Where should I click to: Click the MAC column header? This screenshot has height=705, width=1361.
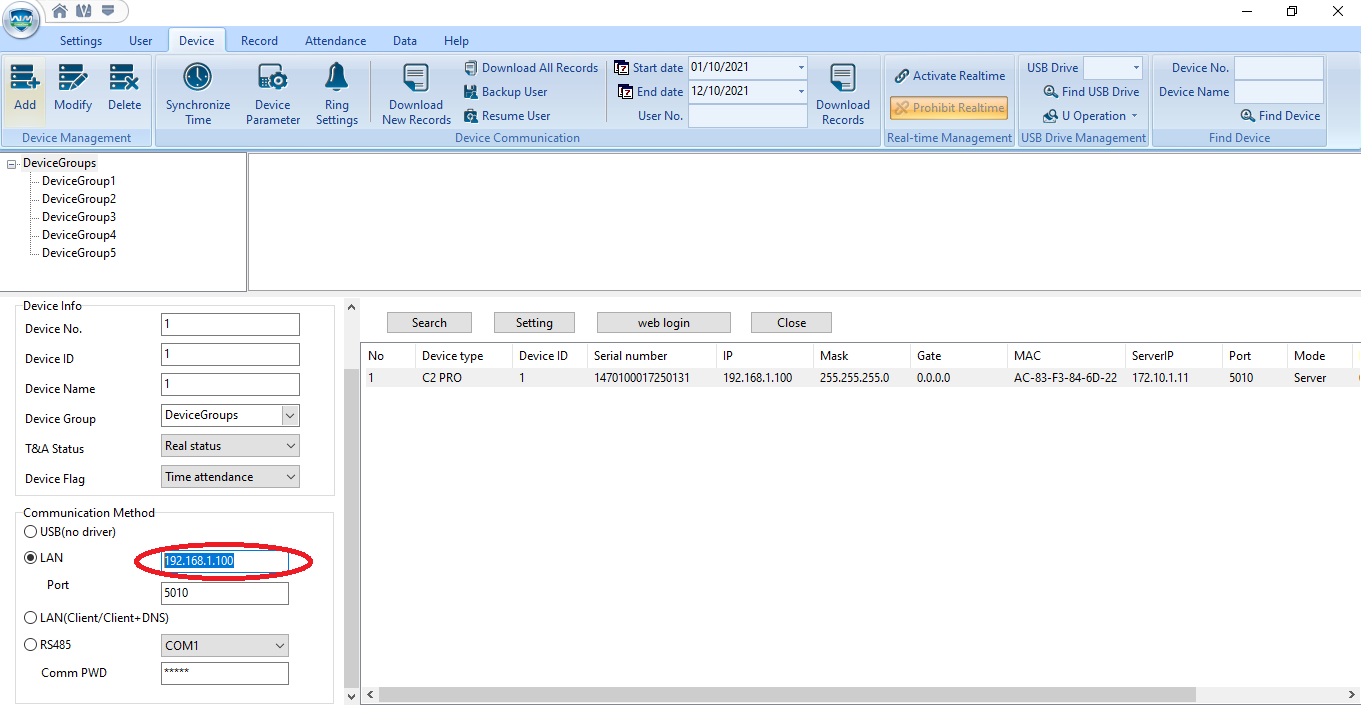(x=1066, y=355)
